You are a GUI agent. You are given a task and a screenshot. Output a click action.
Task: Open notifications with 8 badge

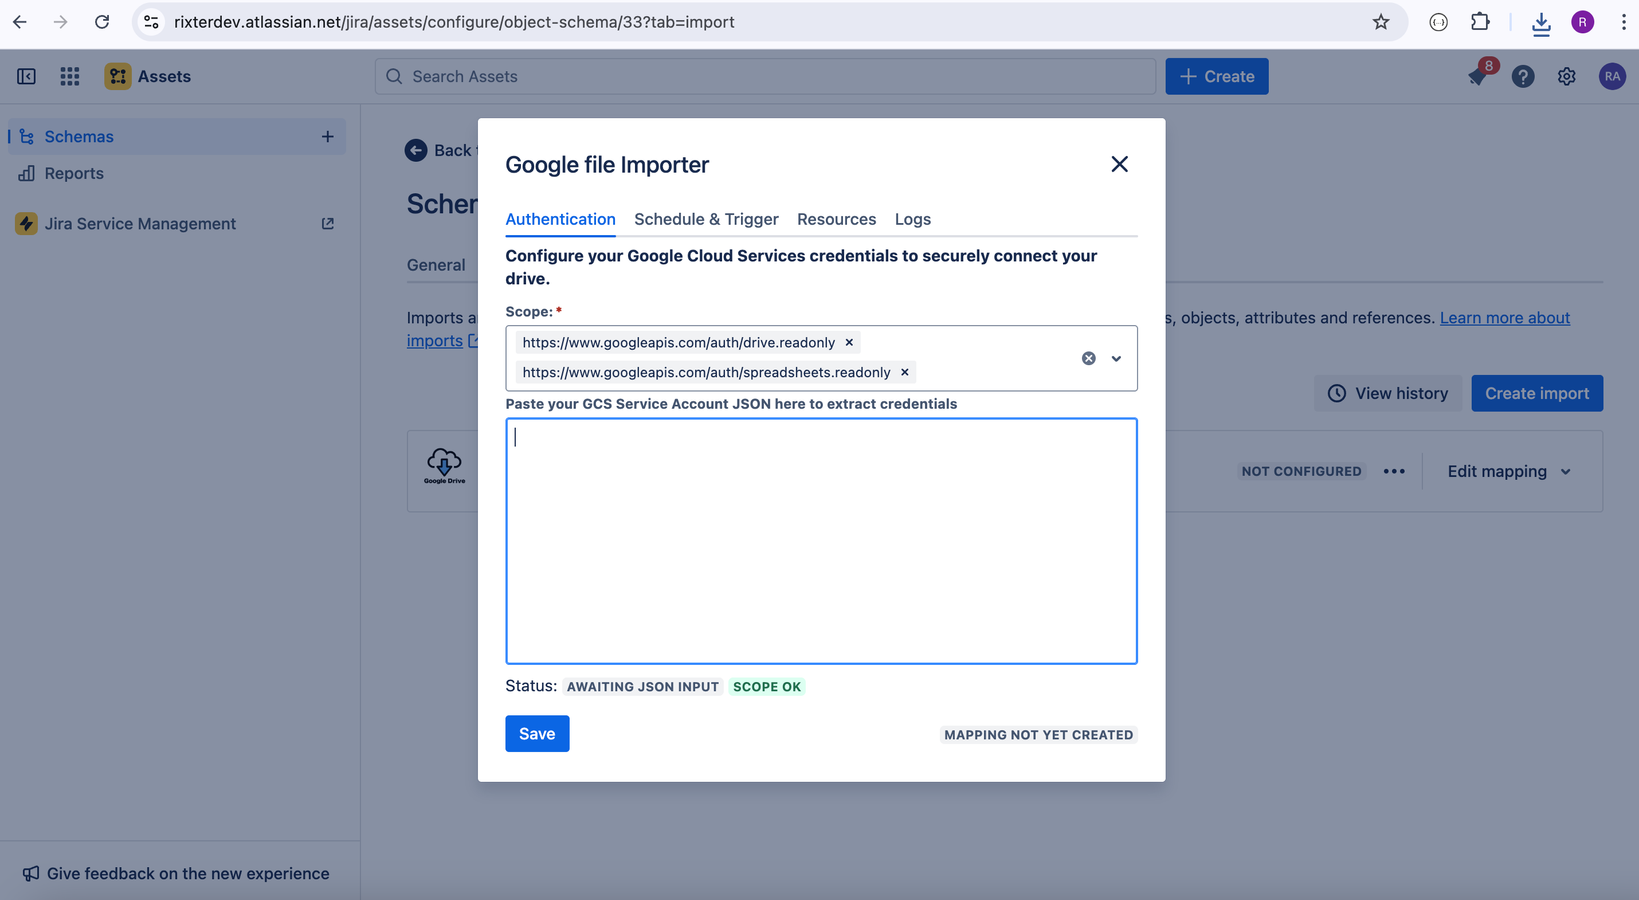tap(1480, 74)
